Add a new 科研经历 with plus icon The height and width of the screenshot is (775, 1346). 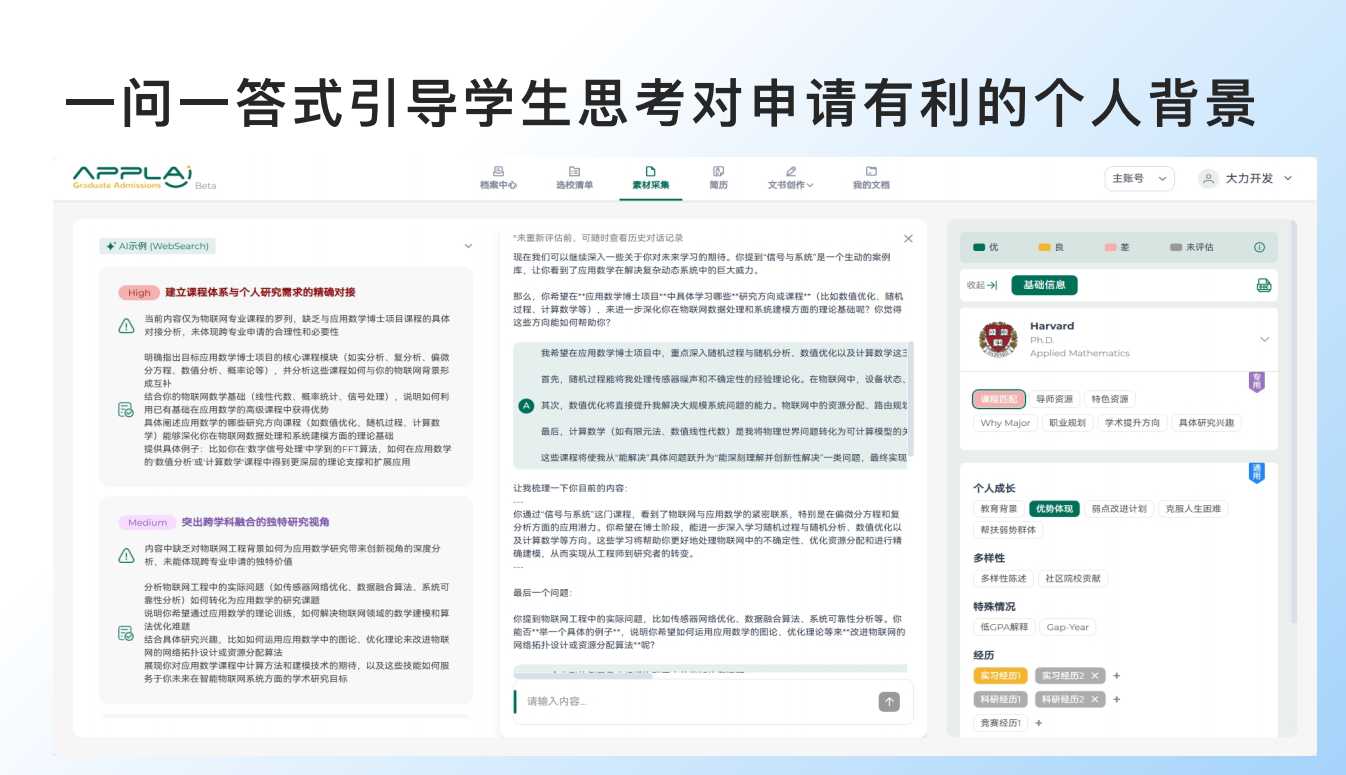coord(1117,700)
